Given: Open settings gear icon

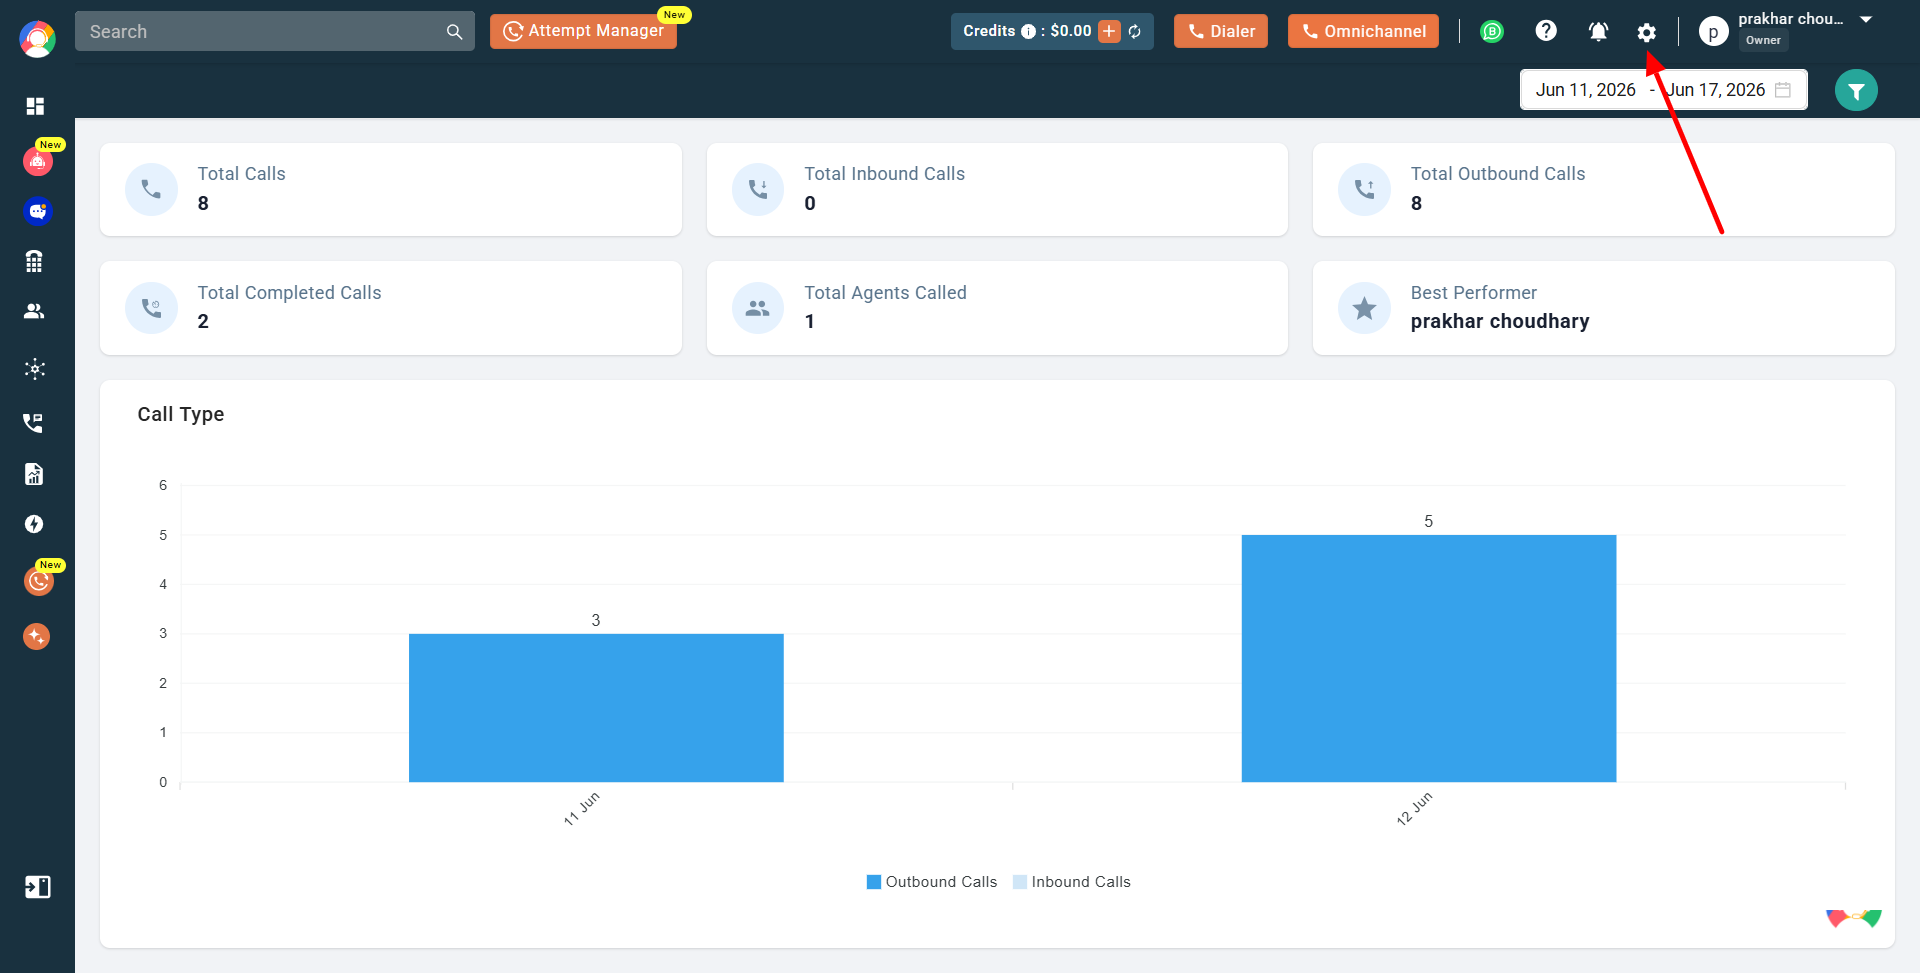Looking at the screenshot, I should pyautogui.click(x=1647, y=32).
